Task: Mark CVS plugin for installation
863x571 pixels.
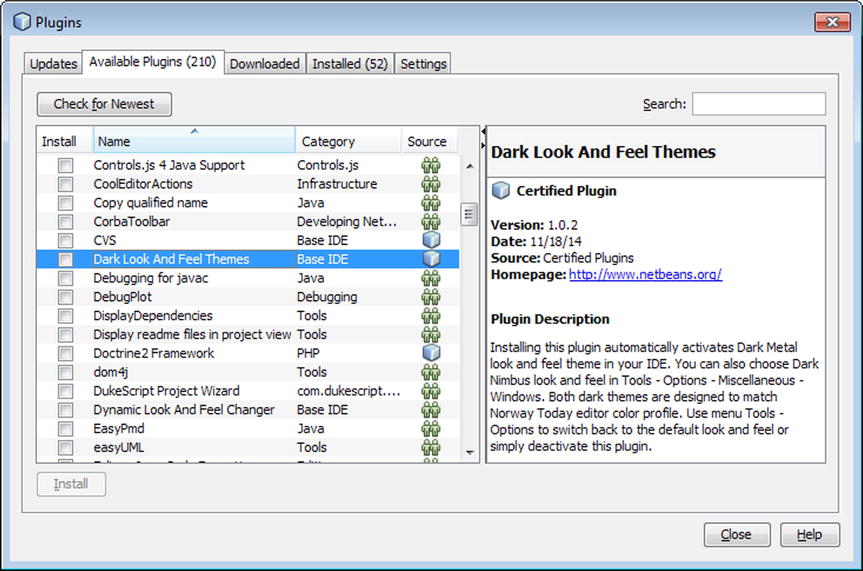Action: click(65, 241)
